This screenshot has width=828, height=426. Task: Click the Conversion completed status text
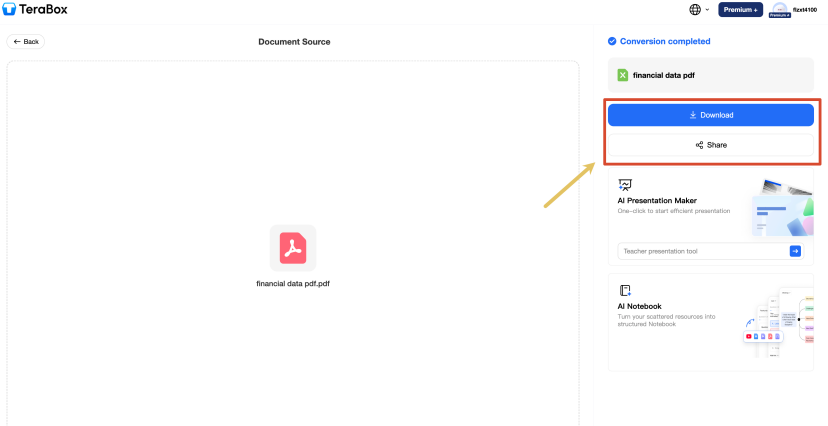point(665,41)
